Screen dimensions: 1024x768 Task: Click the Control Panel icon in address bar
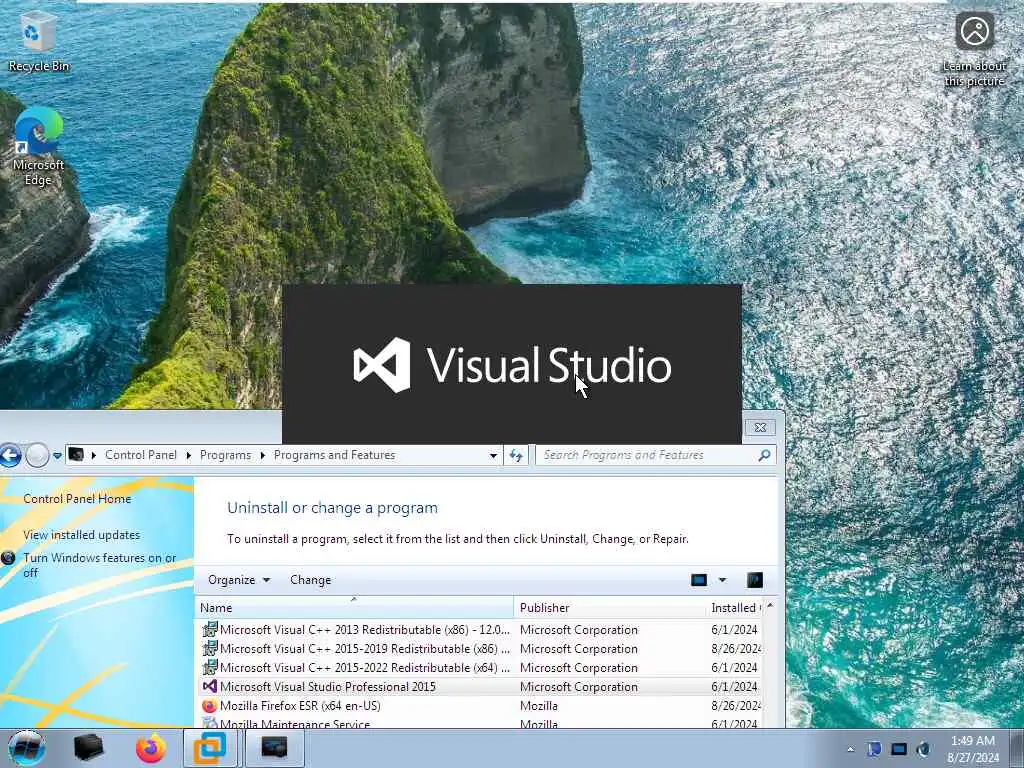pos(76,455)
